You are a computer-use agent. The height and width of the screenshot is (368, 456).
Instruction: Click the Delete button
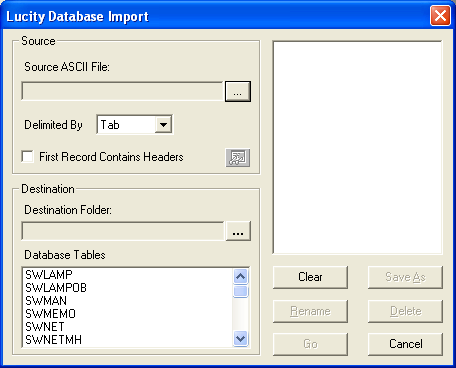[x=405, y=311]
